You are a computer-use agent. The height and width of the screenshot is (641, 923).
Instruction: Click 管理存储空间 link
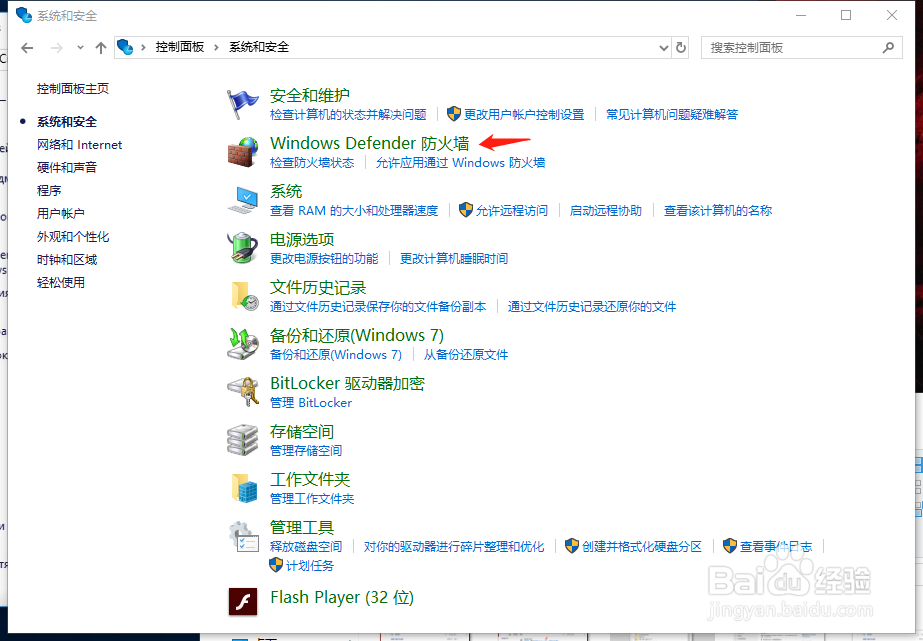[306, 450]
